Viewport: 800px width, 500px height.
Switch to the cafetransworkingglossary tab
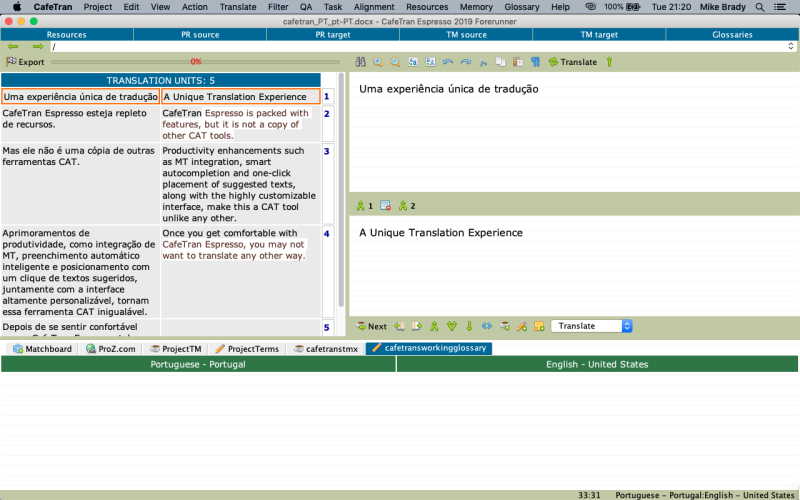coord(429,348)
